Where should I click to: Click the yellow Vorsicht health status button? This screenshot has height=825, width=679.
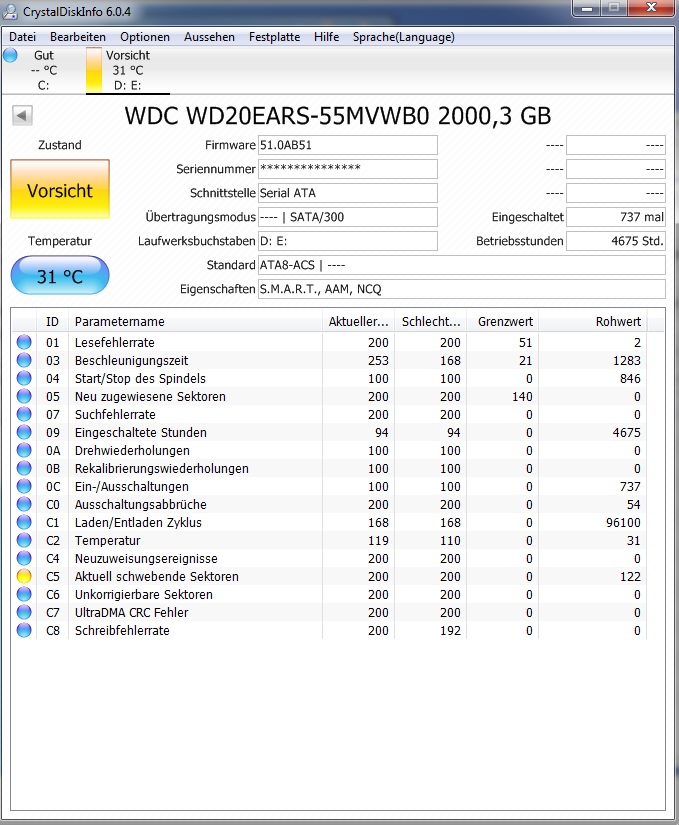[60, 190]
